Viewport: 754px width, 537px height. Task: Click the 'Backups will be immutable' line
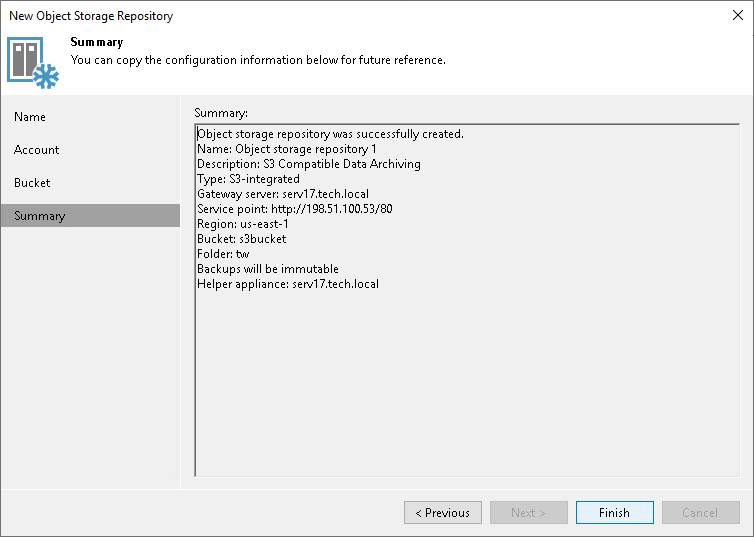point(268,269)
